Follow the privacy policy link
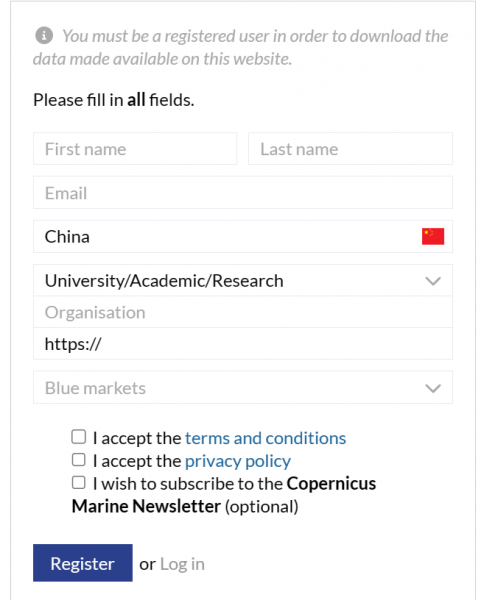 pyautogui.click(x=238, y=461)
